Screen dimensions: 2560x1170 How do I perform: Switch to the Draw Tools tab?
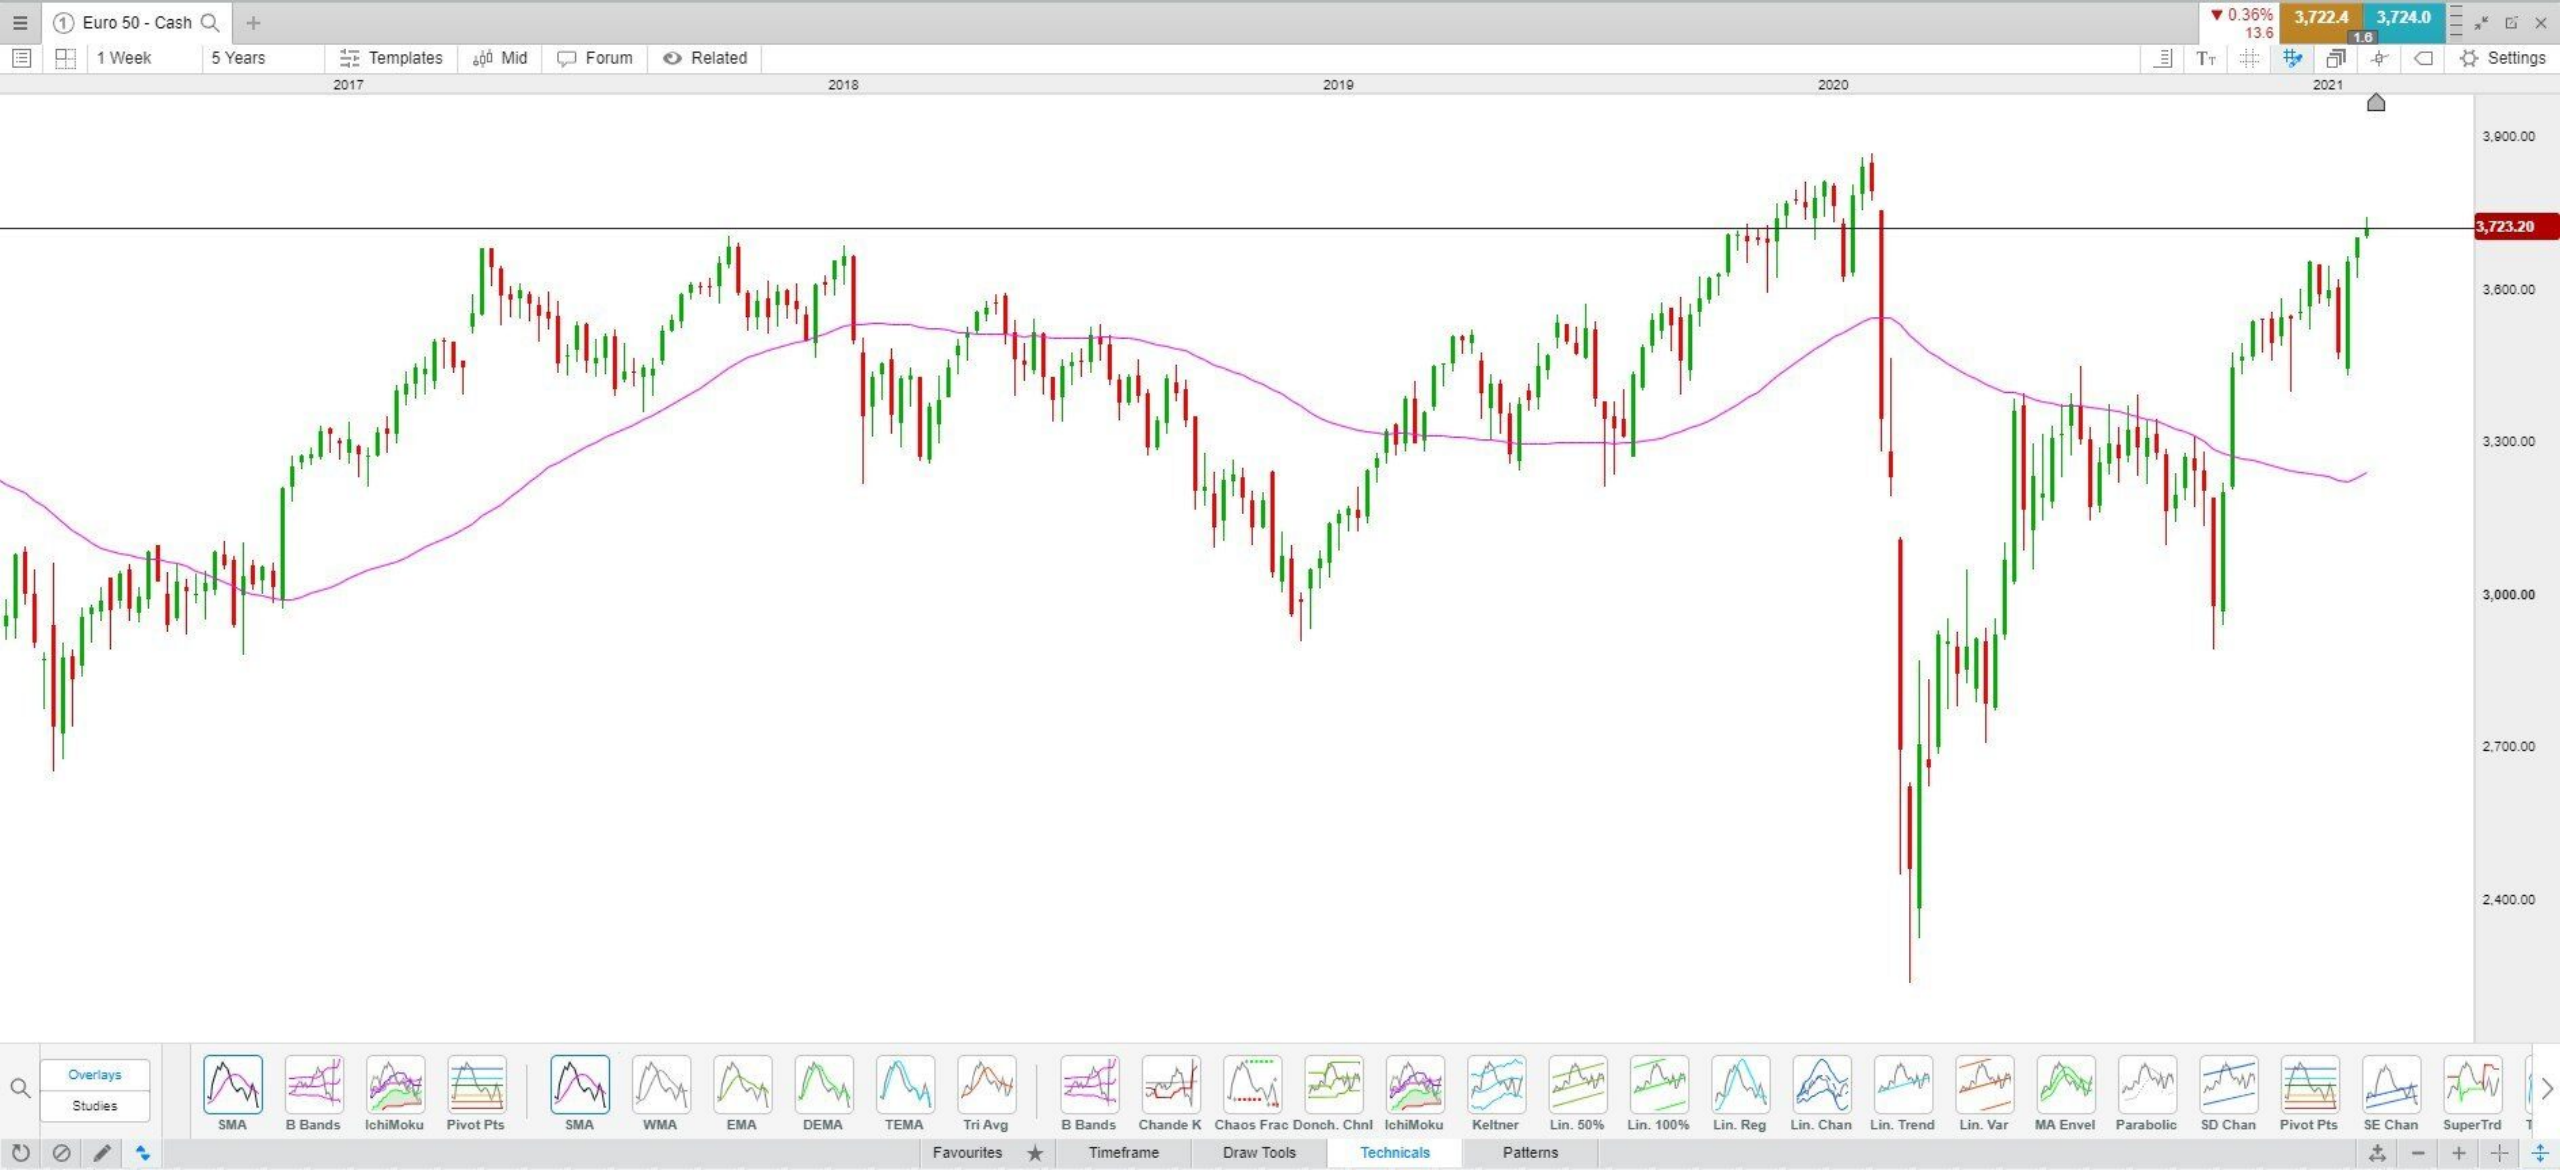1258,1152
